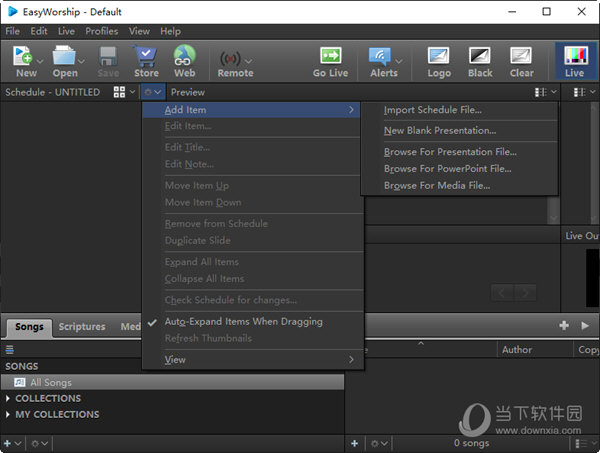Screen dimensions: 600x453
Task: Click the resources play arrow icon
Action: tap(585, 326)
